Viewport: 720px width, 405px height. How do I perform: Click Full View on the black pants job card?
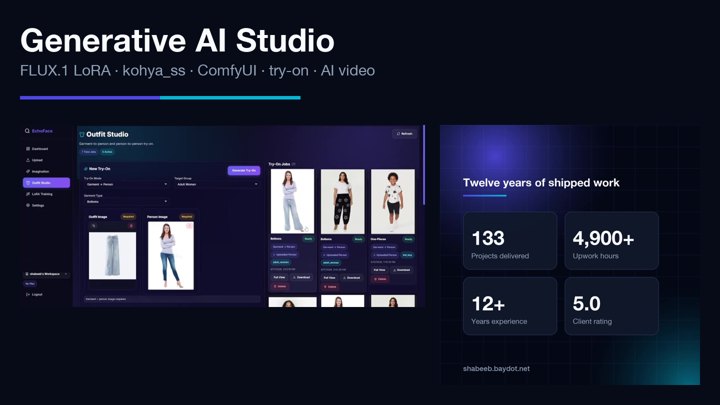coord(329,278)
